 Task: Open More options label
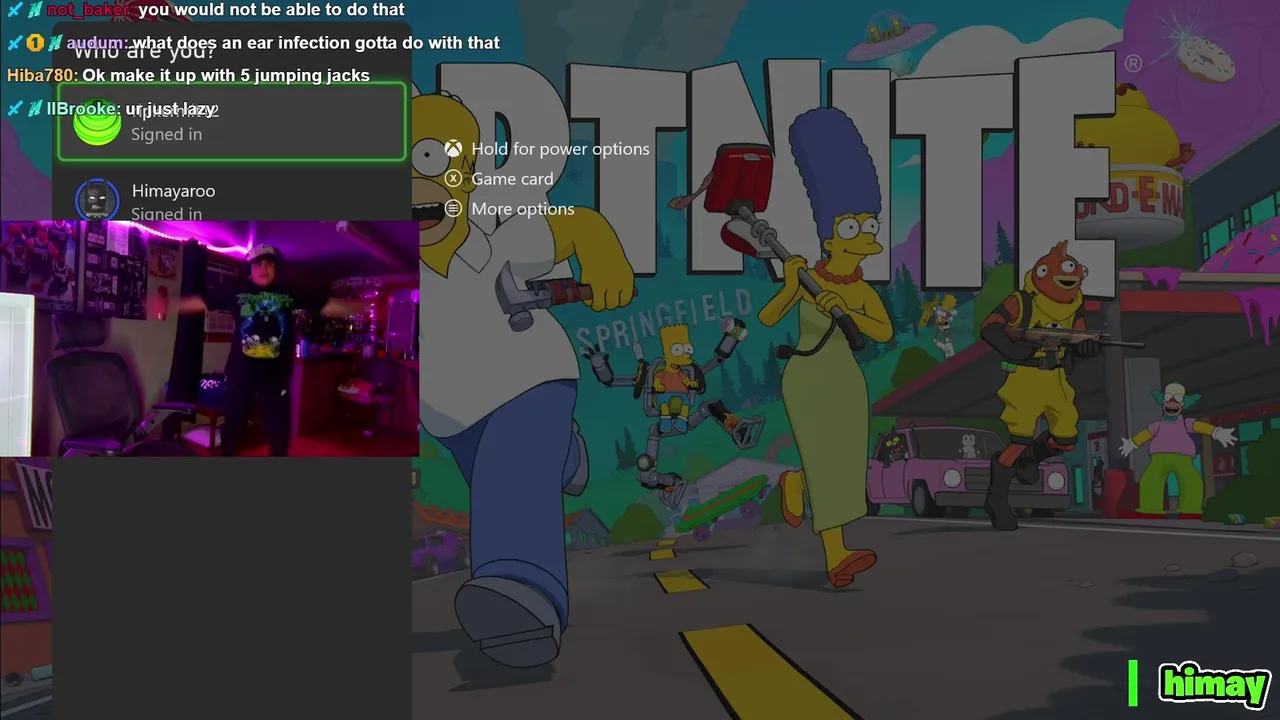tap(523, 209)
